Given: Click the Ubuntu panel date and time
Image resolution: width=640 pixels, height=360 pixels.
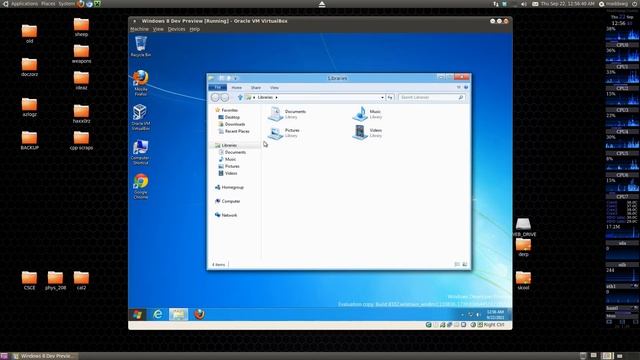Looking at the screenshot, I should click(567, 4).
